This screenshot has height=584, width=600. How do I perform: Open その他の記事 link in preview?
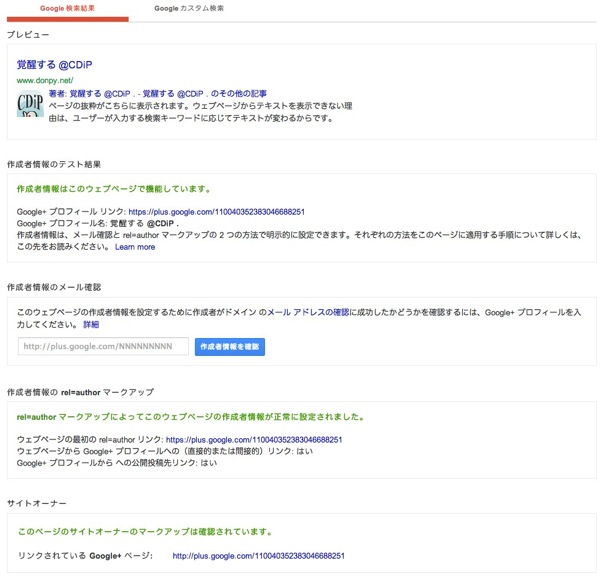pyautogui.click(x=239, y=93)
